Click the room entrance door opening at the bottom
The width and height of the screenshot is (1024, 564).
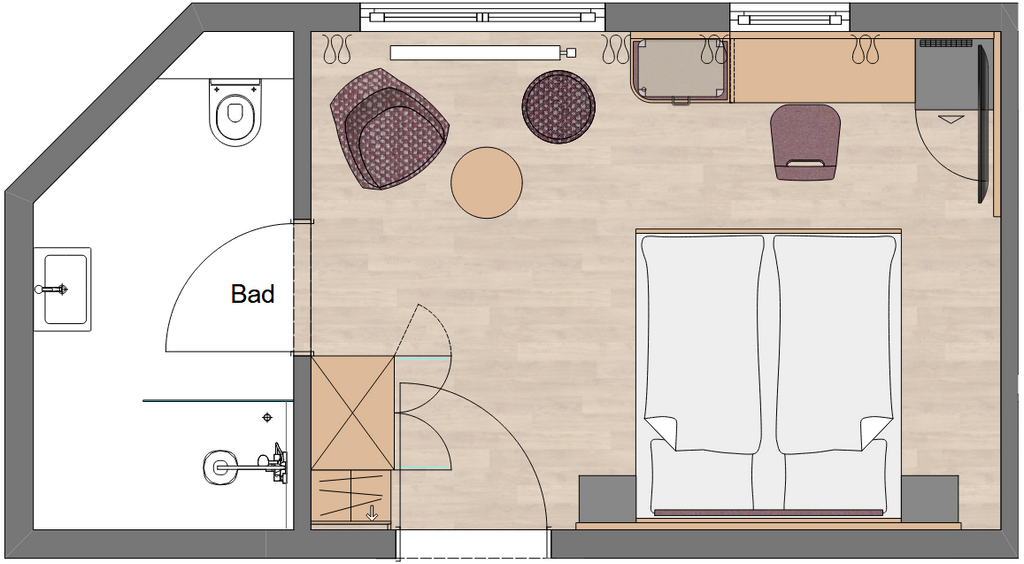tap(473, 545)
